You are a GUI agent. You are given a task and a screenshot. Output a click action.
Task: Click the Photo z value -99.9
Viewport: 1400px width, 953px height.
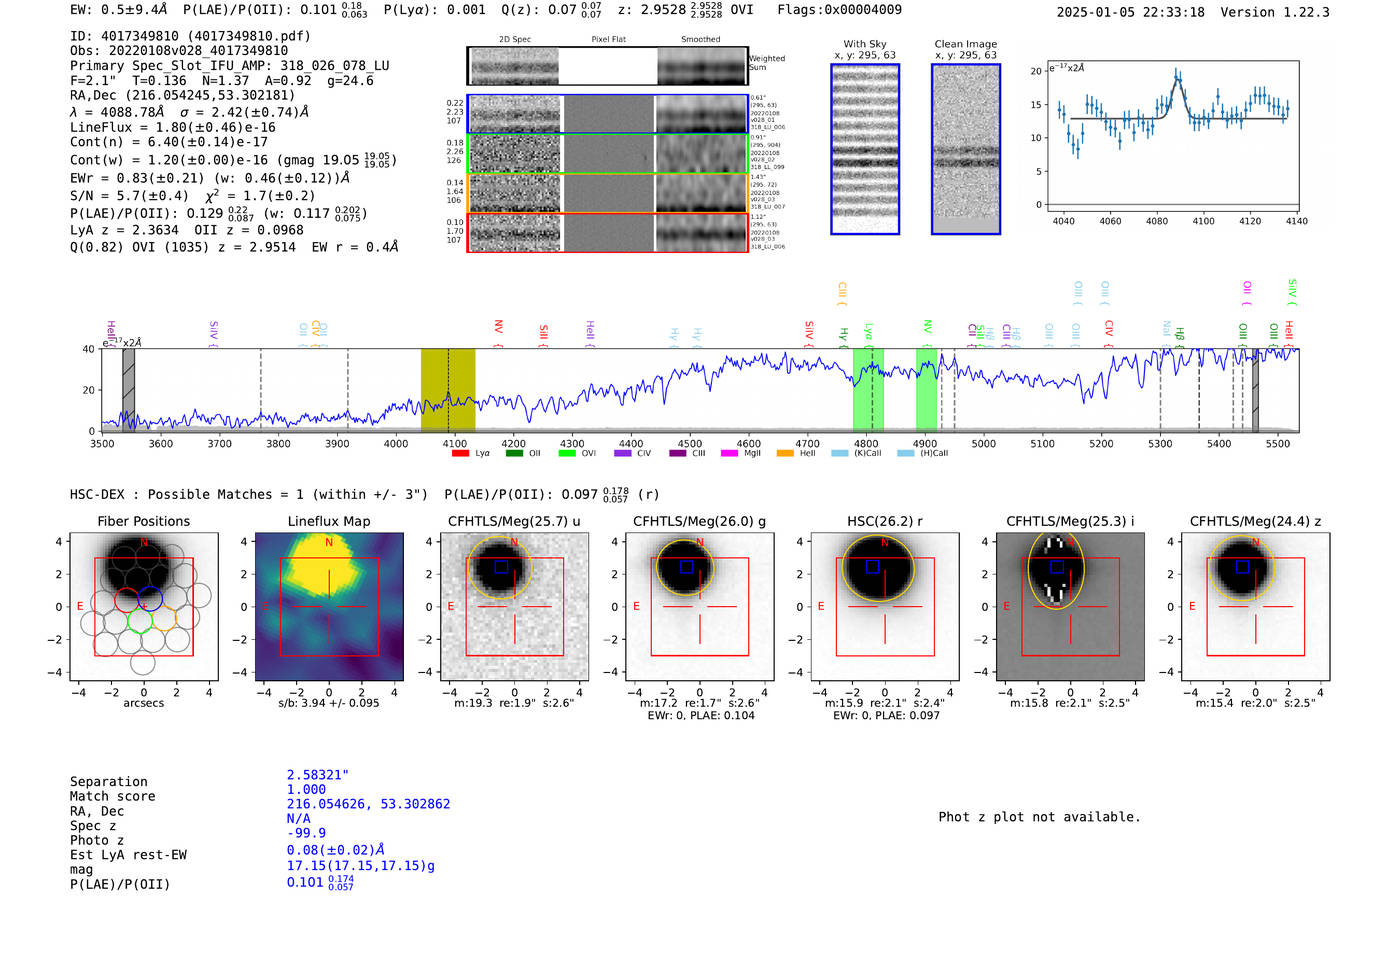pos(306,833)
